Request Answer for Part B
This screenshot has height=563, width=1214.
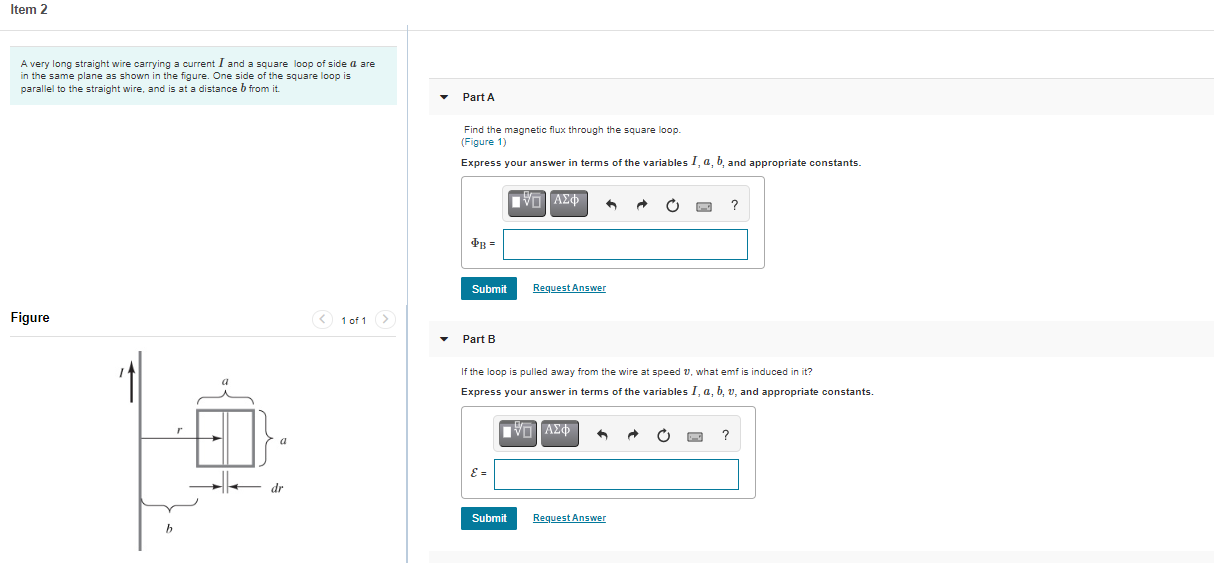coord(569,518)
